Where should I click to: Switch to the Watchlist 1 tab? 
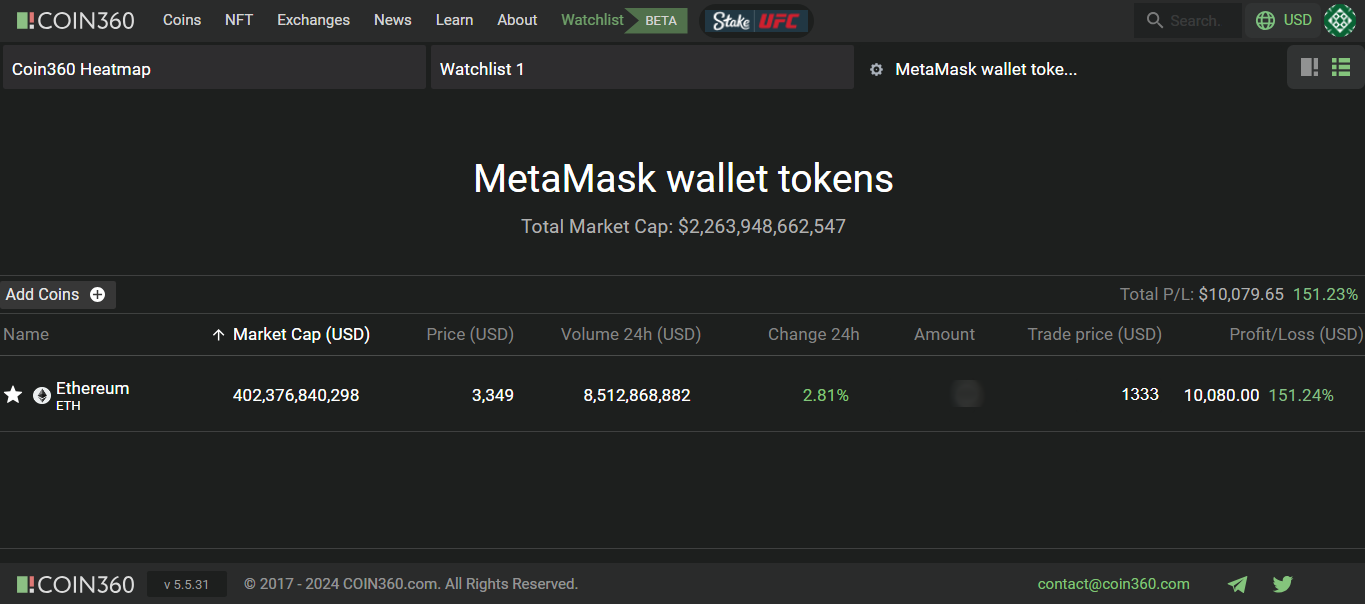642,67
